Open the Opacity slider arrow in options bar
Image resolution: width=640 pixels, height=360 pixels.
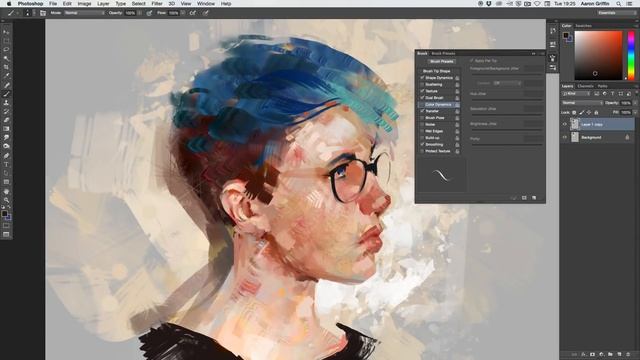point(140,13)
